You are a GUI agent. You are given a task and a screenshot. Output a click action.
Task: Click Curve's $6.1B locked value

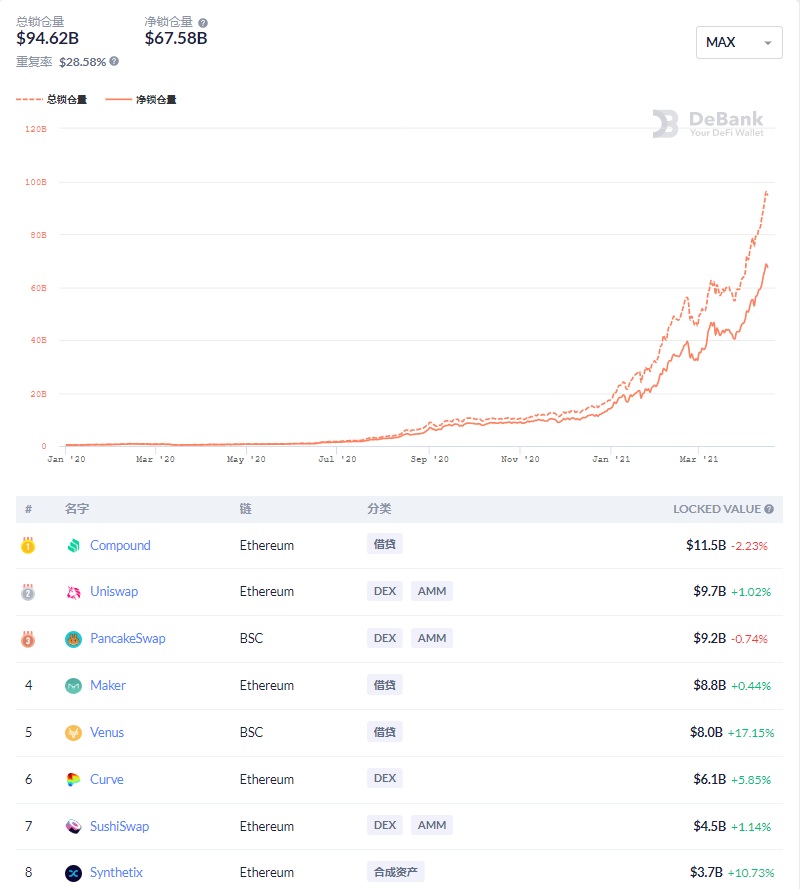click(709, 780)
